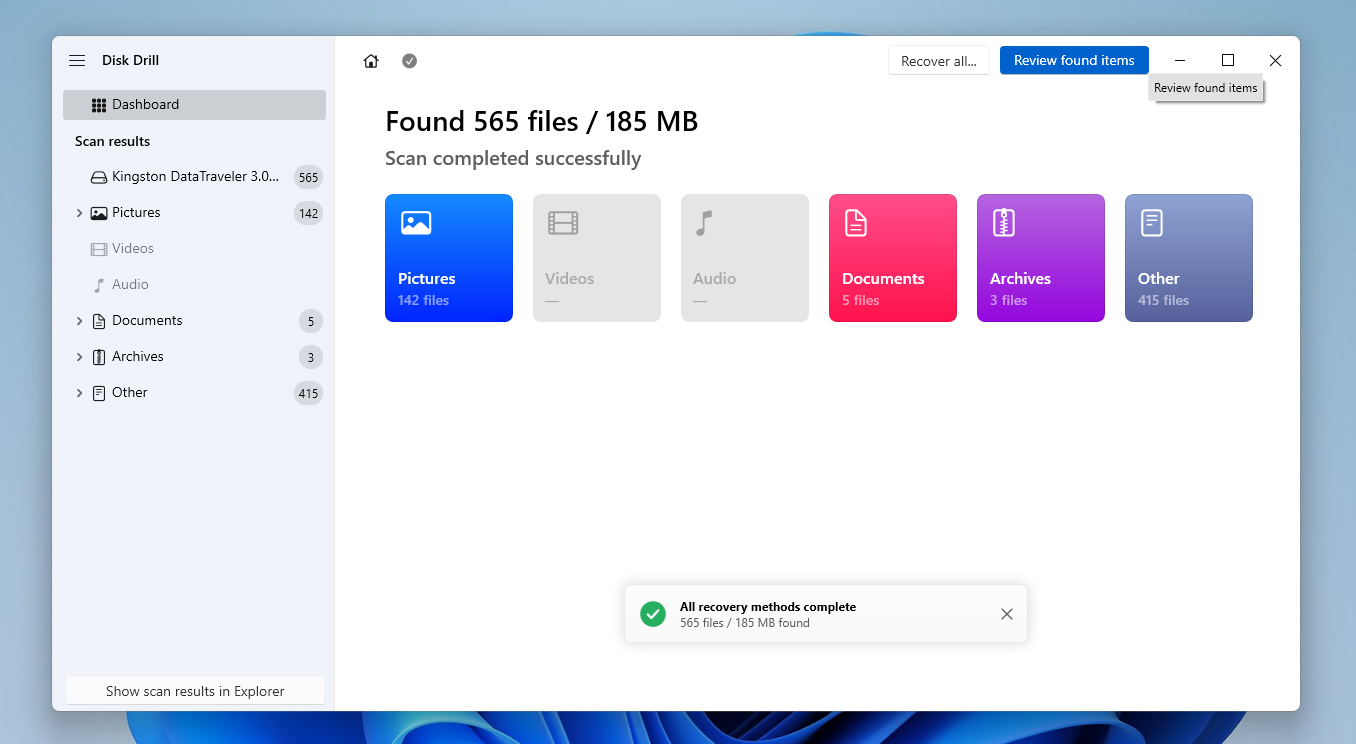Click Review found items button
Image resolution: width=1356 pixels, height=744 pixels.
[x=1074, y=60]
